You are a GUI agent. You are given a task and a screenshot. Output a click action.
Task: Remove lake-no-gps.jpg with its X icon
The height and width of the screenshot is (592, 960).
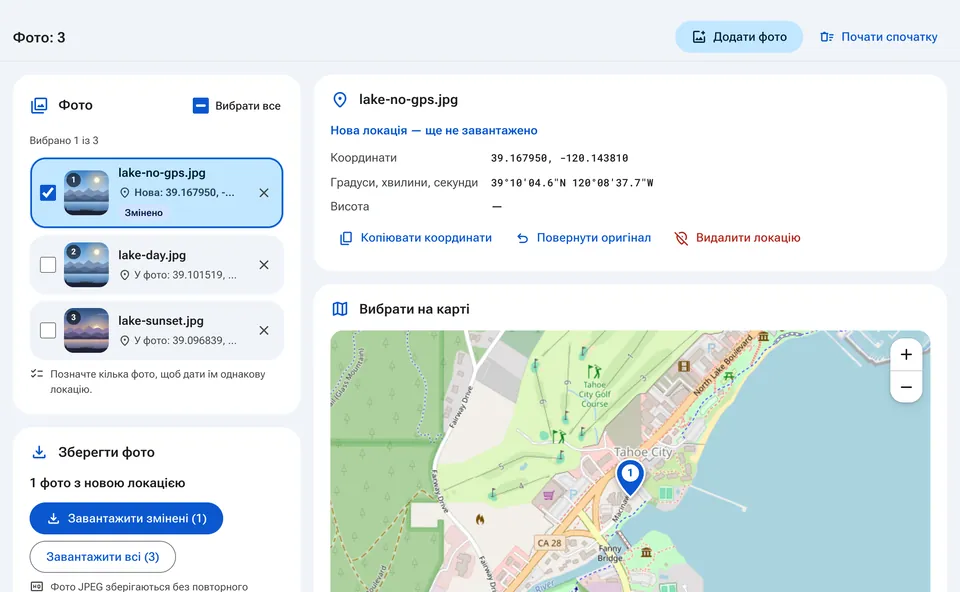coord(264,193)
